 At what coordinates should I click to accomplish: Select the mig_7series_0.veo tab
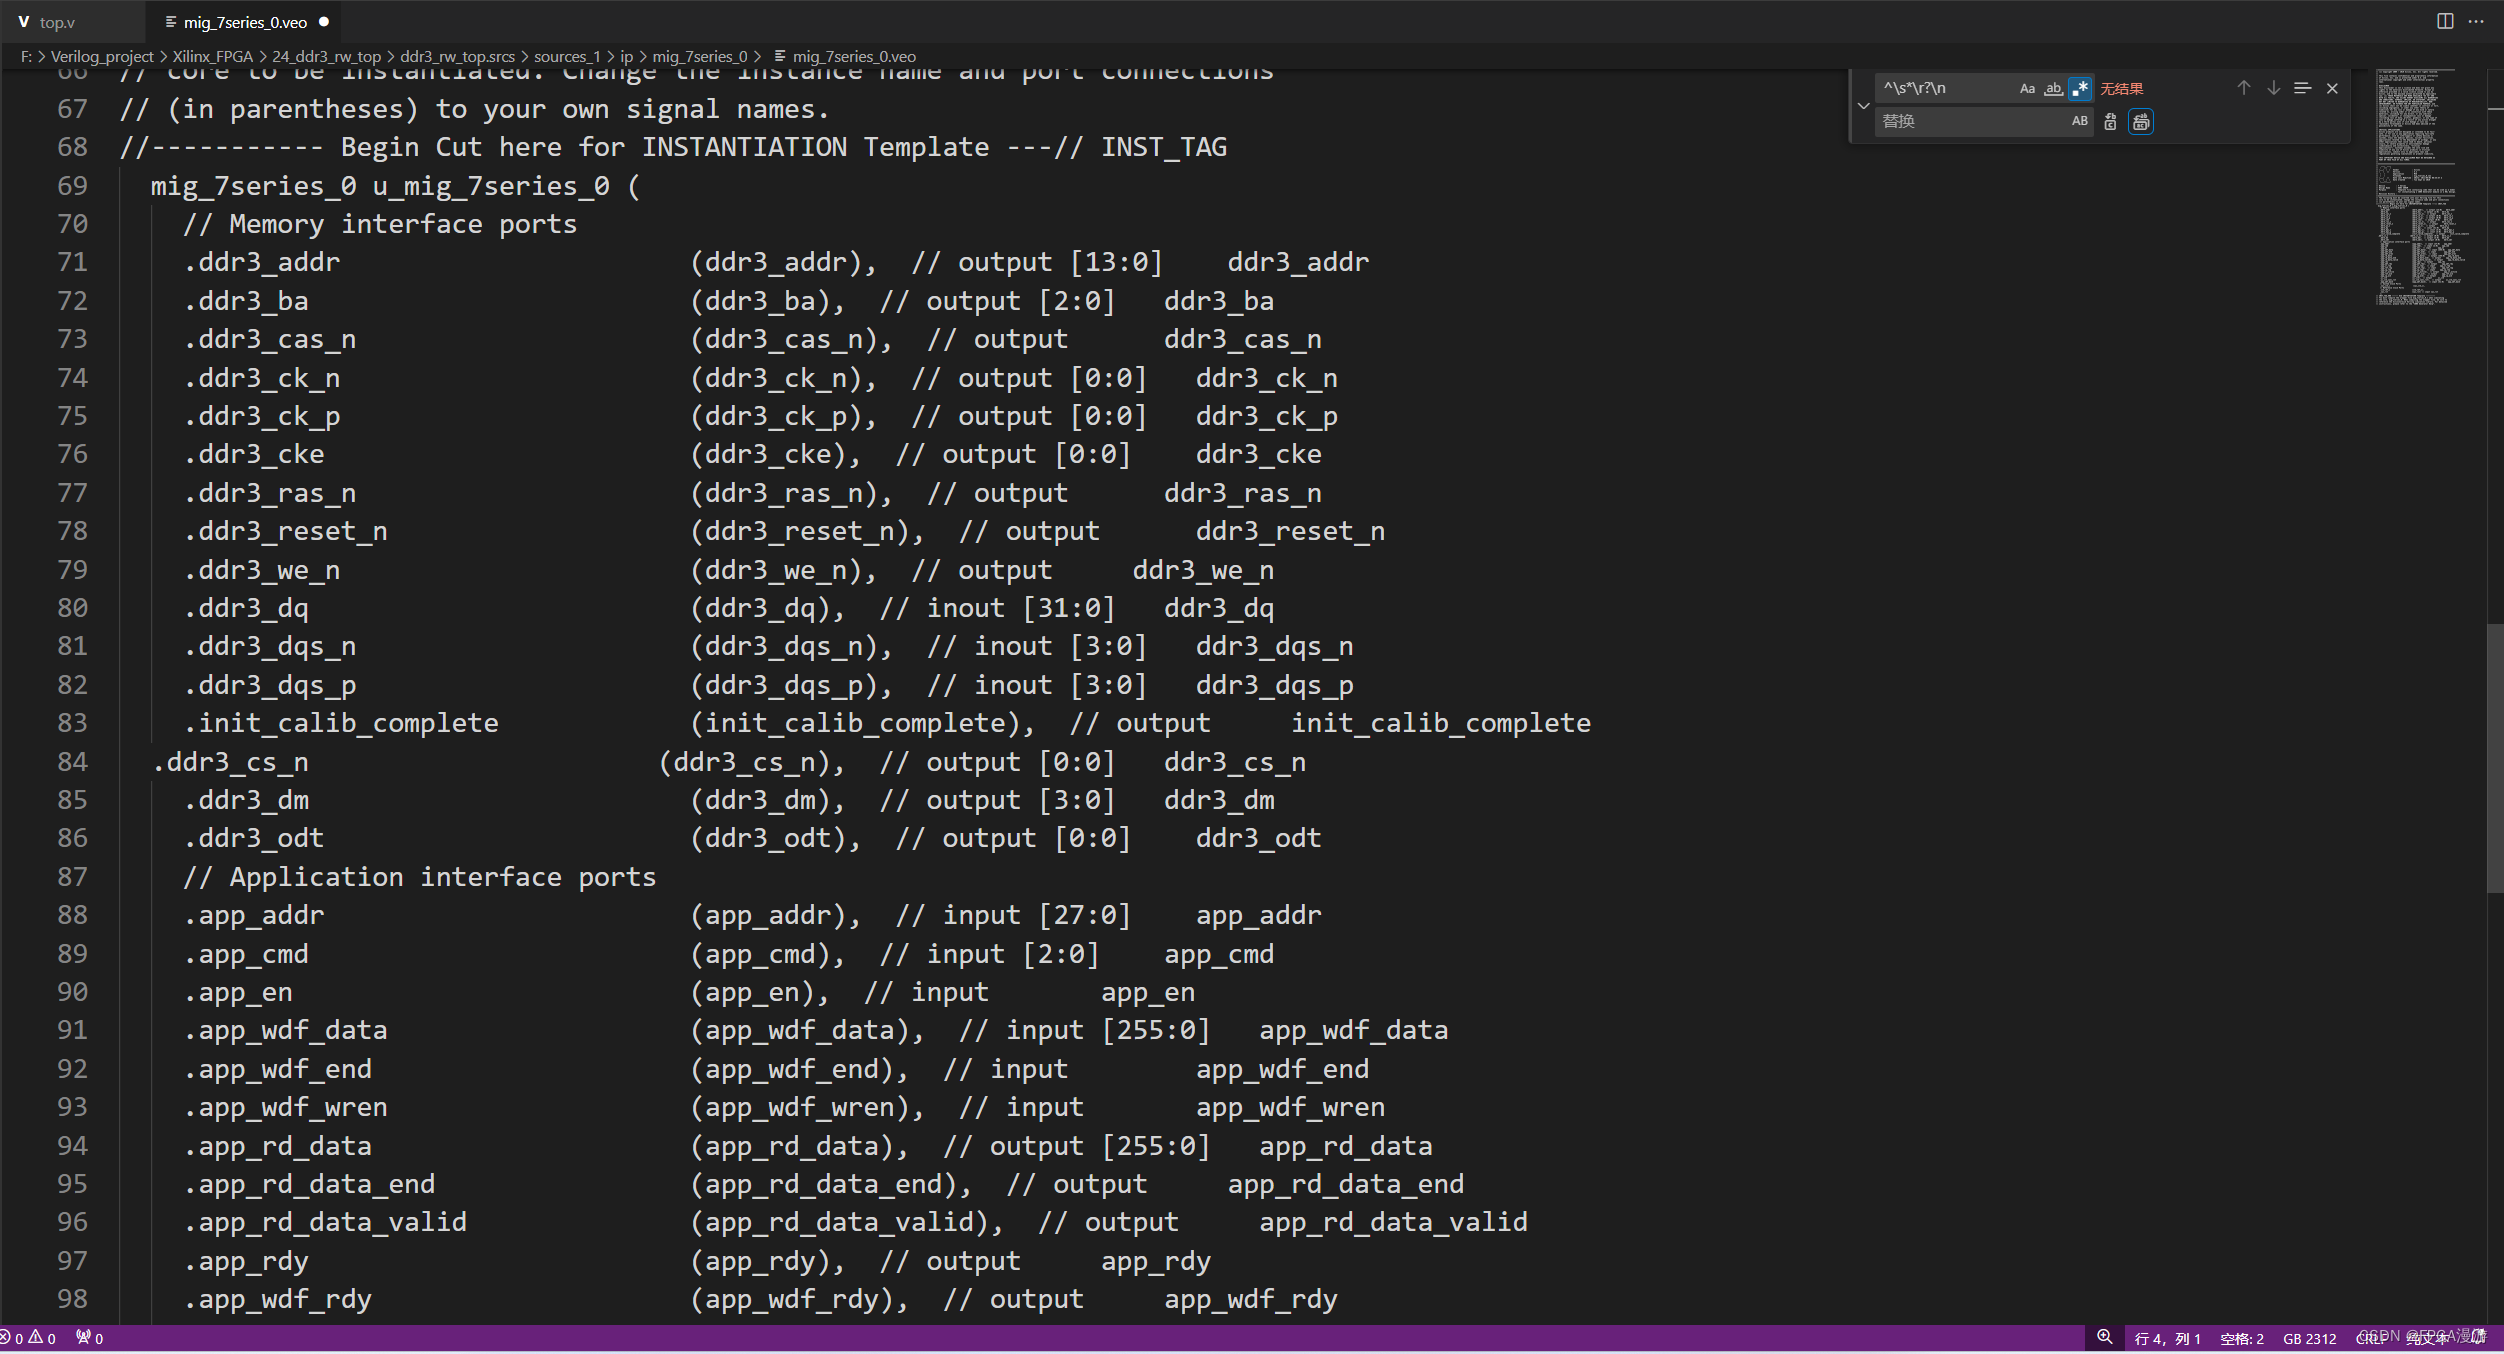[245, 22]
